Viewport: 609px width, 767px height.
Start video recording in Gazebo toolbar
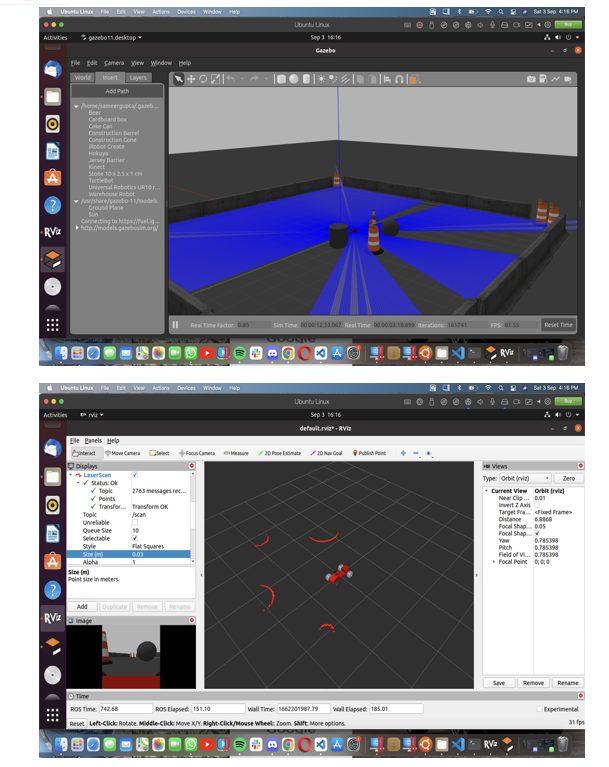pos(568,79)
